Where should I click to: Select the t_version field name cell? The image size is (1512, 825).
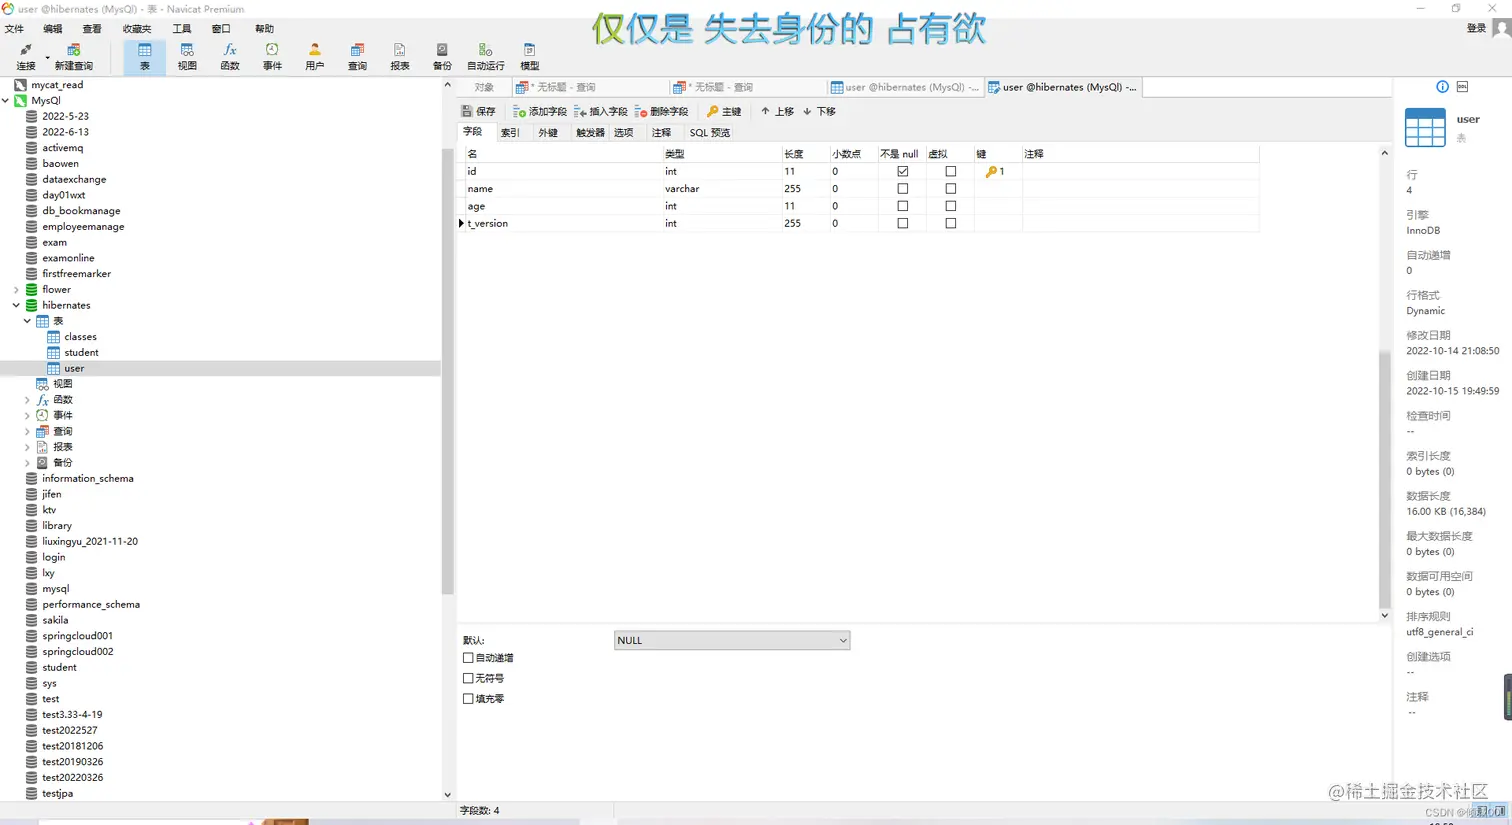563,223
